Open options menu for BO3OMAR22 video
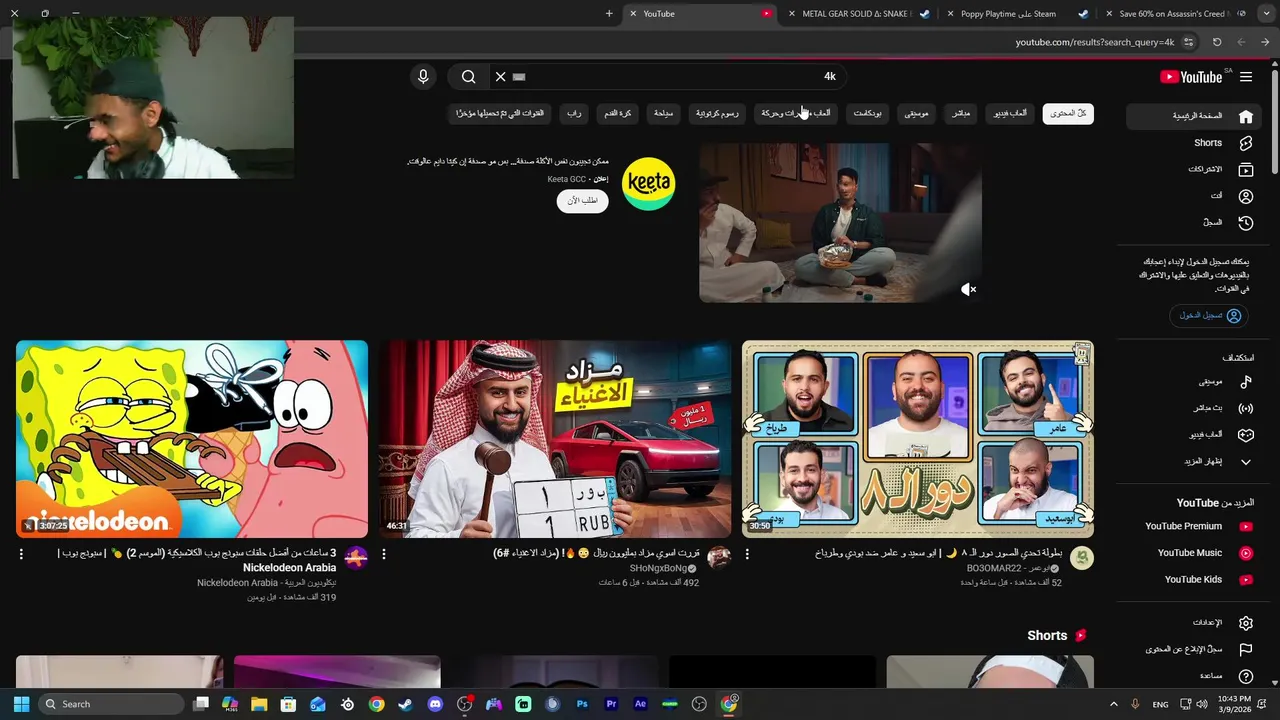1280x720 pixels. (x=747, y=554)
